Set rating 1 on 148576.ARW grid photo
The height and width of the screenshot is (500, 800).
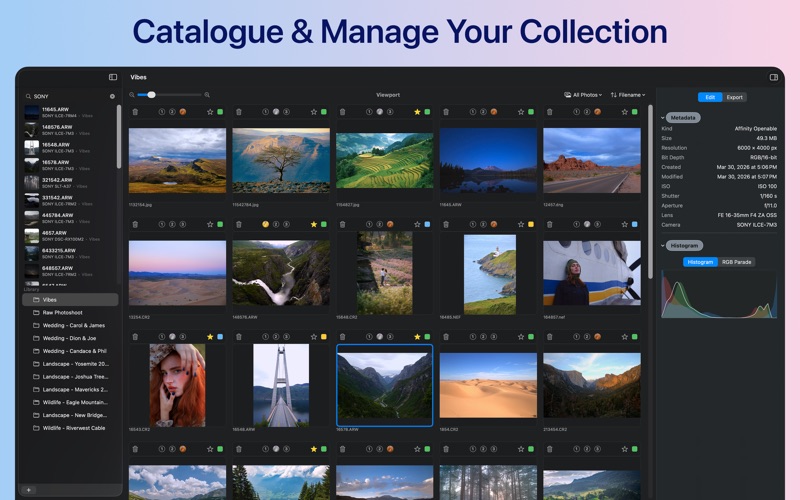pyautogui.click(x=265, y=224)
